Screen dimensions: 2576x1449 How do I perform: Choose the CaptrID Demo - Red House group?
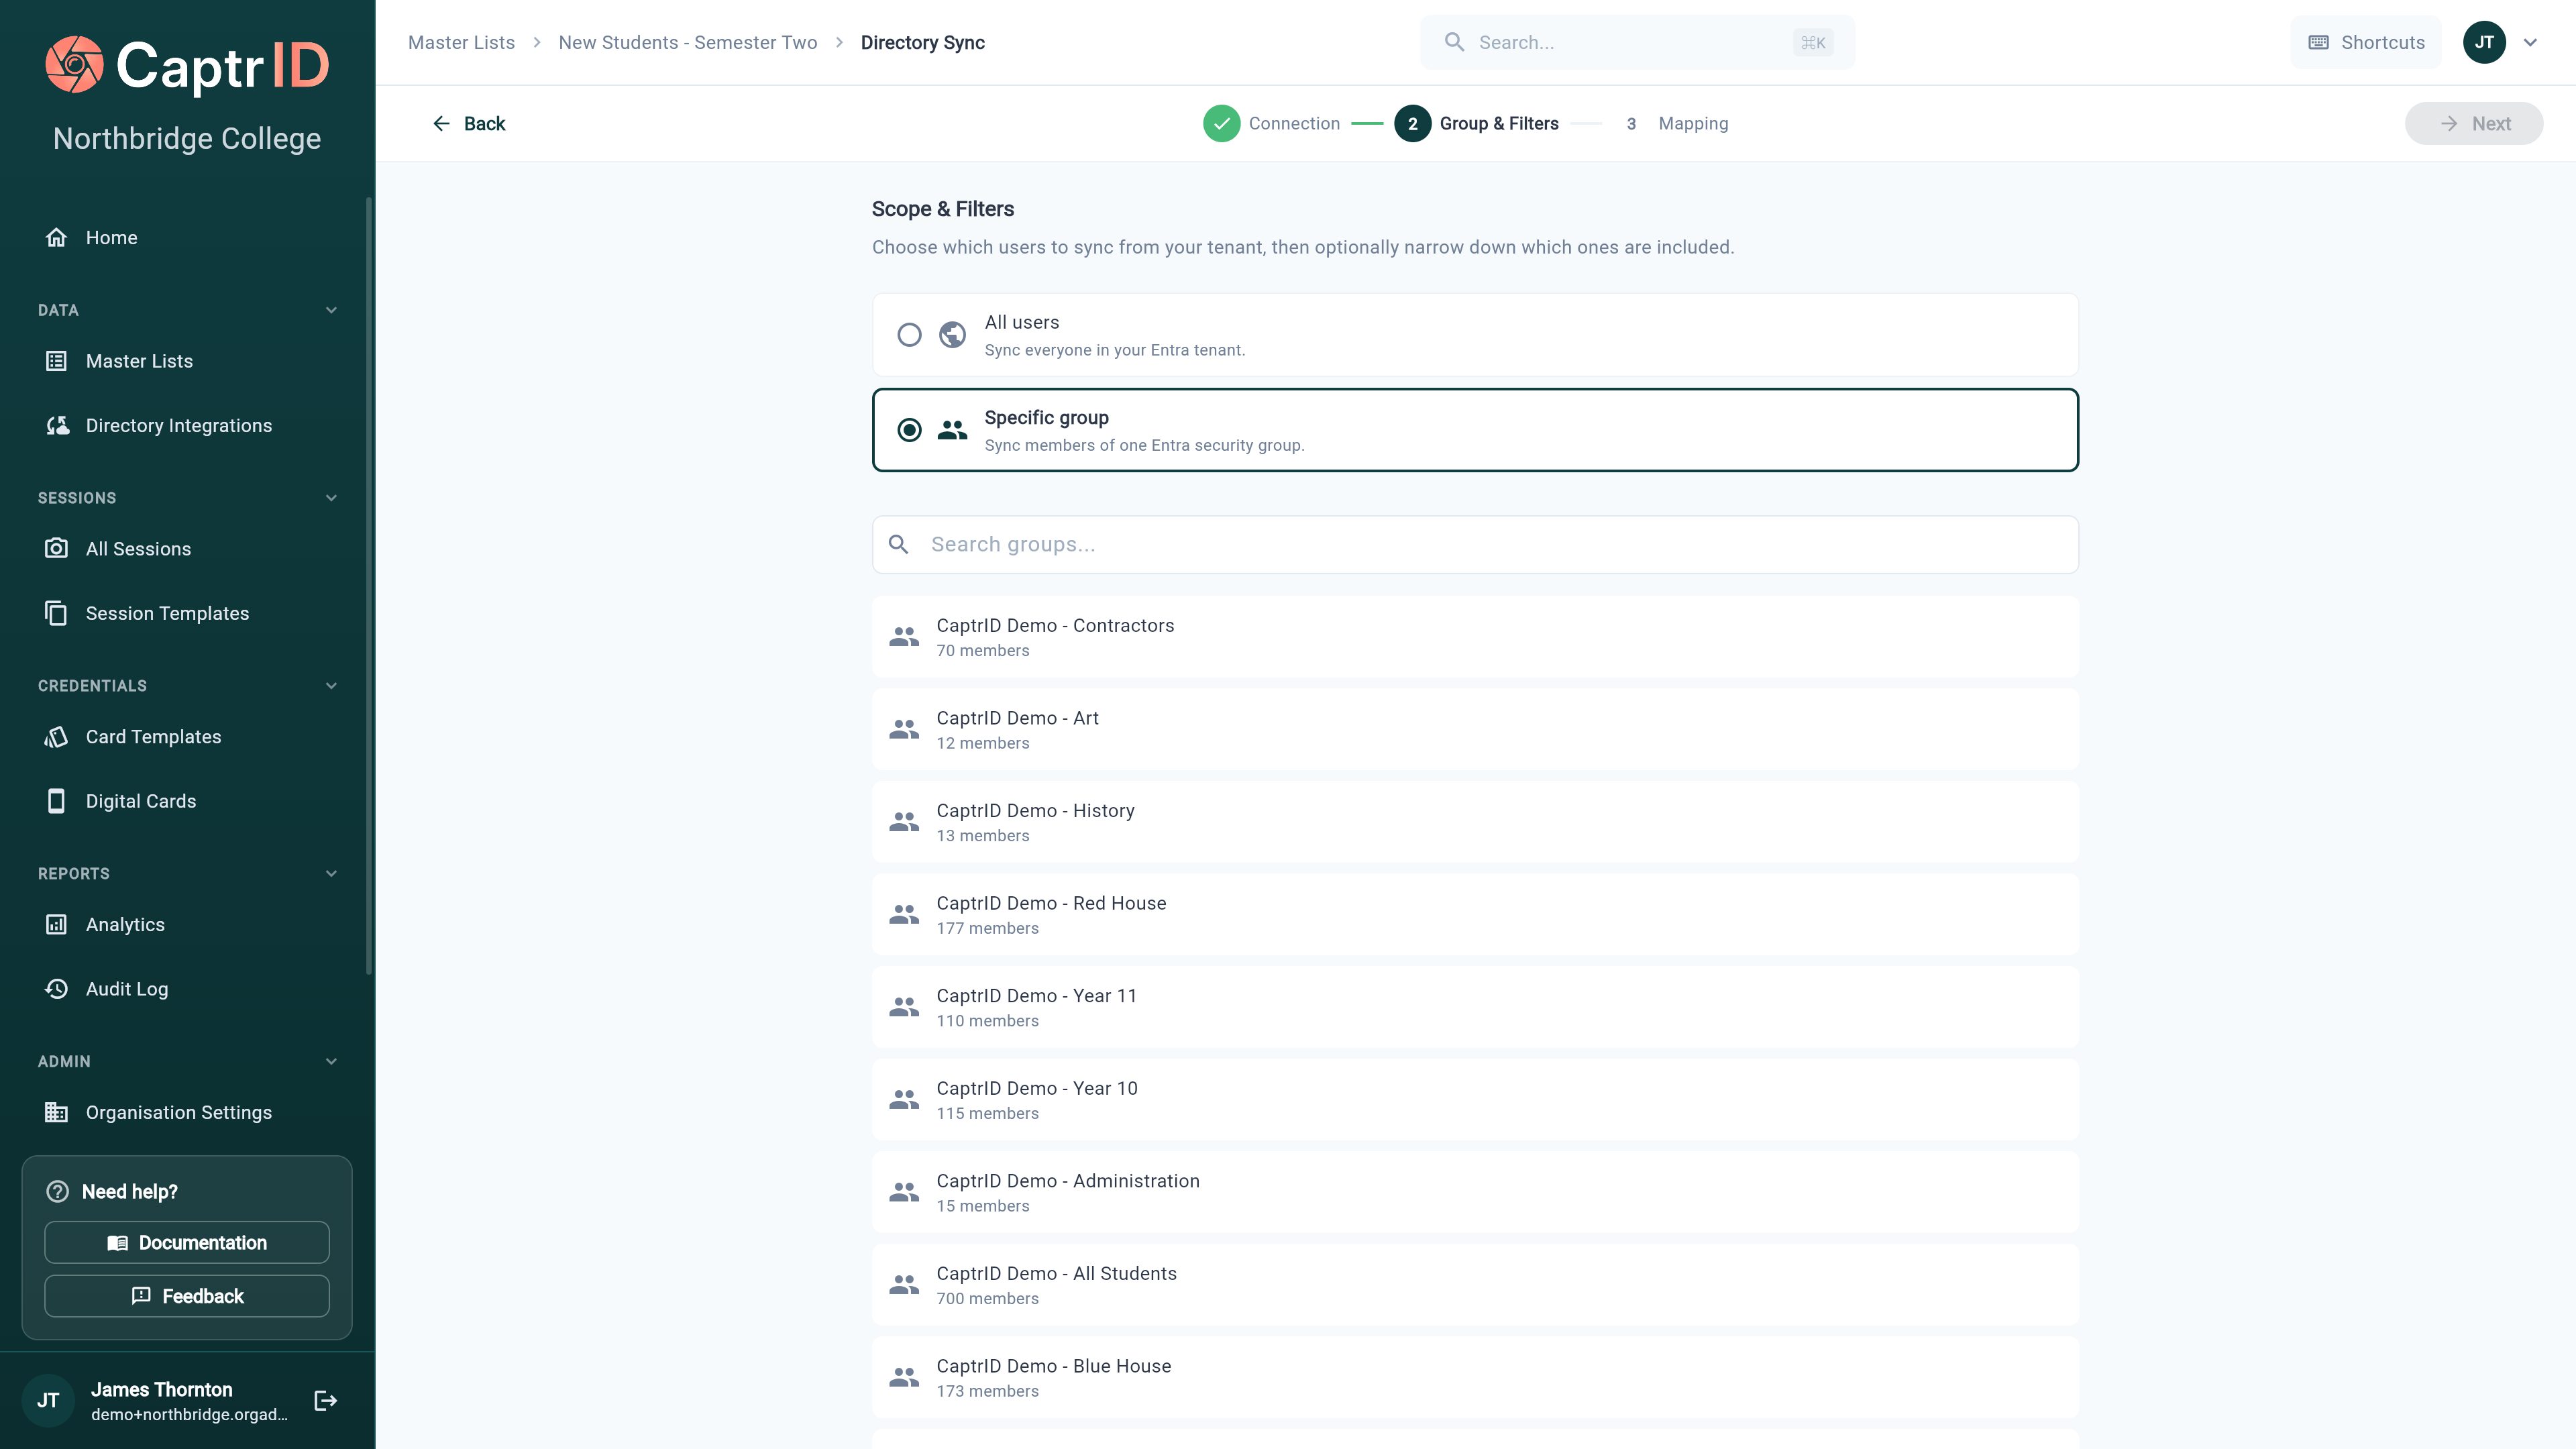pyautogui.click(x=1475, y=914)
